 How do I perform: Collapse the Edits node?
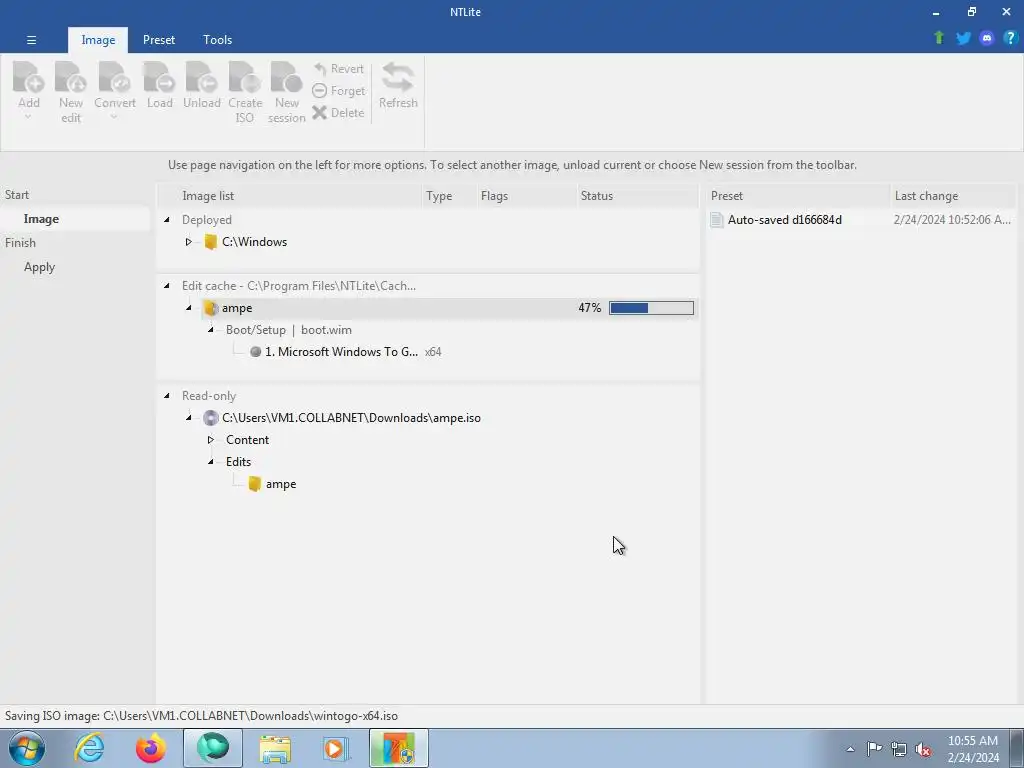pyautogui.click(x=211, y=462)
